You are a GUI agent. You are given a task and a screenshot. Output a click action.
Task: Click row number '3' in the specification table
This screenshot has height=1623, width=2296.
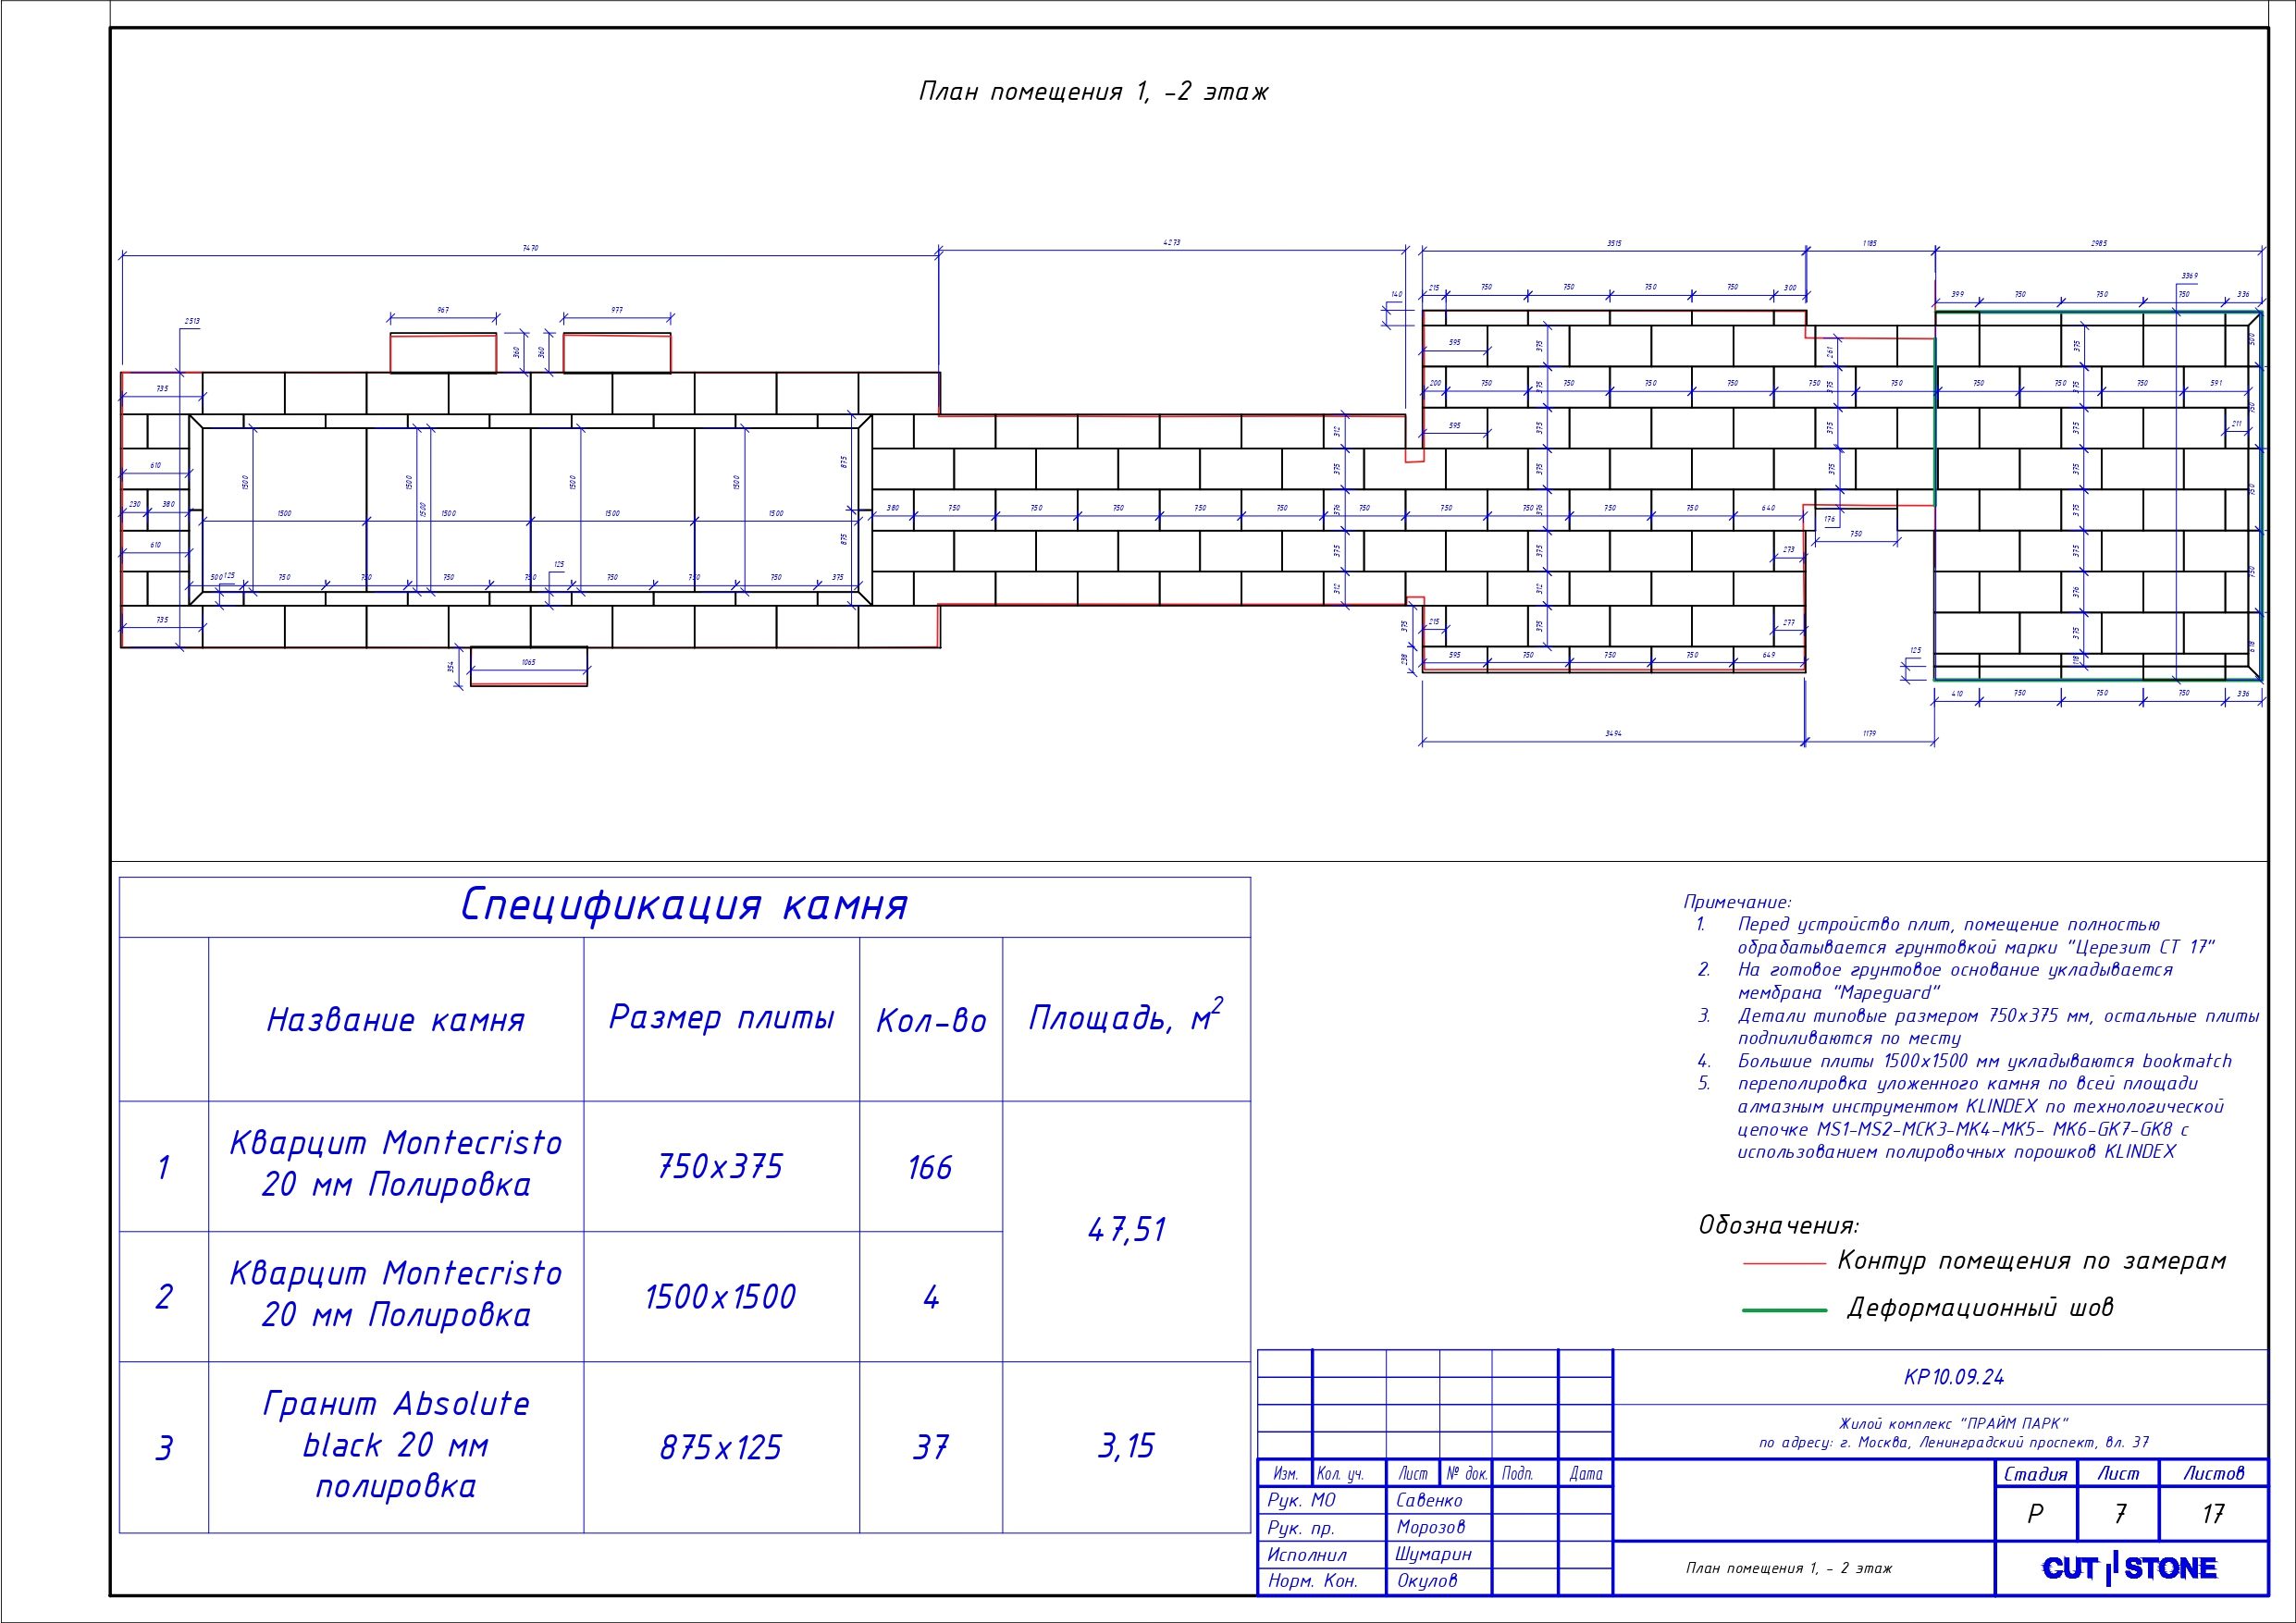click(164, 1447)
